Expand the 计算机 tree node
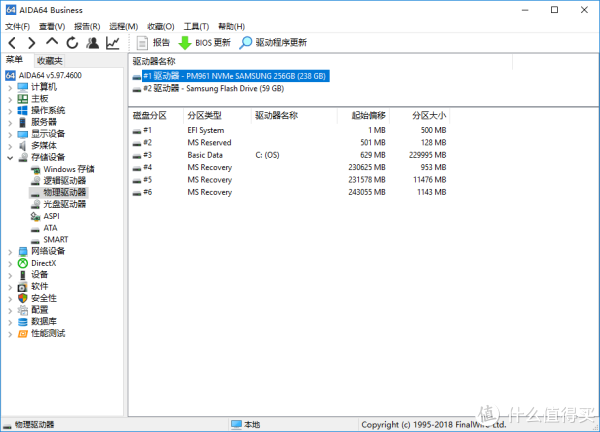The height and width of the screenshot is (432, 600). [x=10, y=88]
